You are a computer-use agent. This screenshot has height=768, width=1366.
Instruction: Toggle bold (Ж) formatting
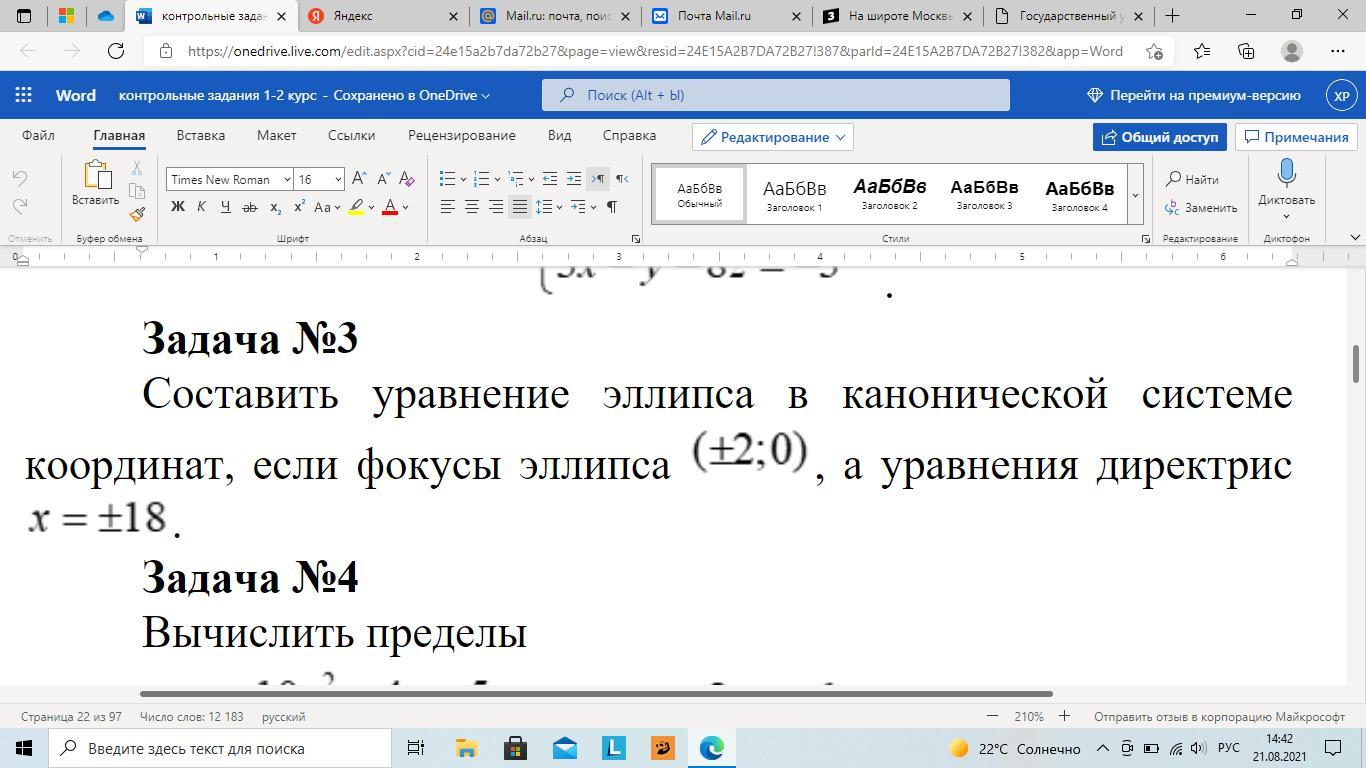pyautogui.click(x=178, y=207)
